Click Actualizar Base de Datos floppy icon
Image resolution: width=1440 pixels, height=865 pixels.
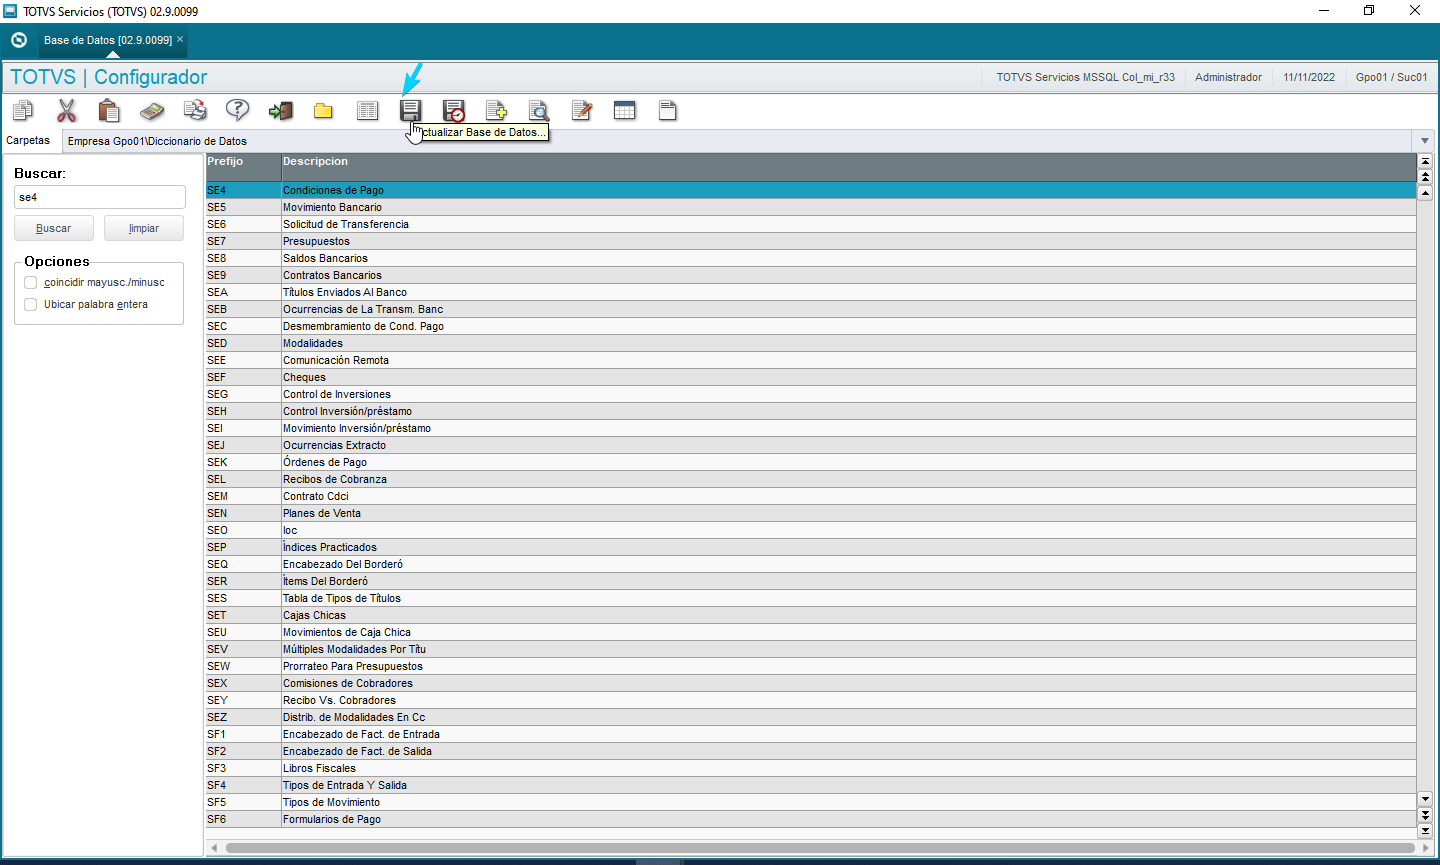[x=410, y=110]
